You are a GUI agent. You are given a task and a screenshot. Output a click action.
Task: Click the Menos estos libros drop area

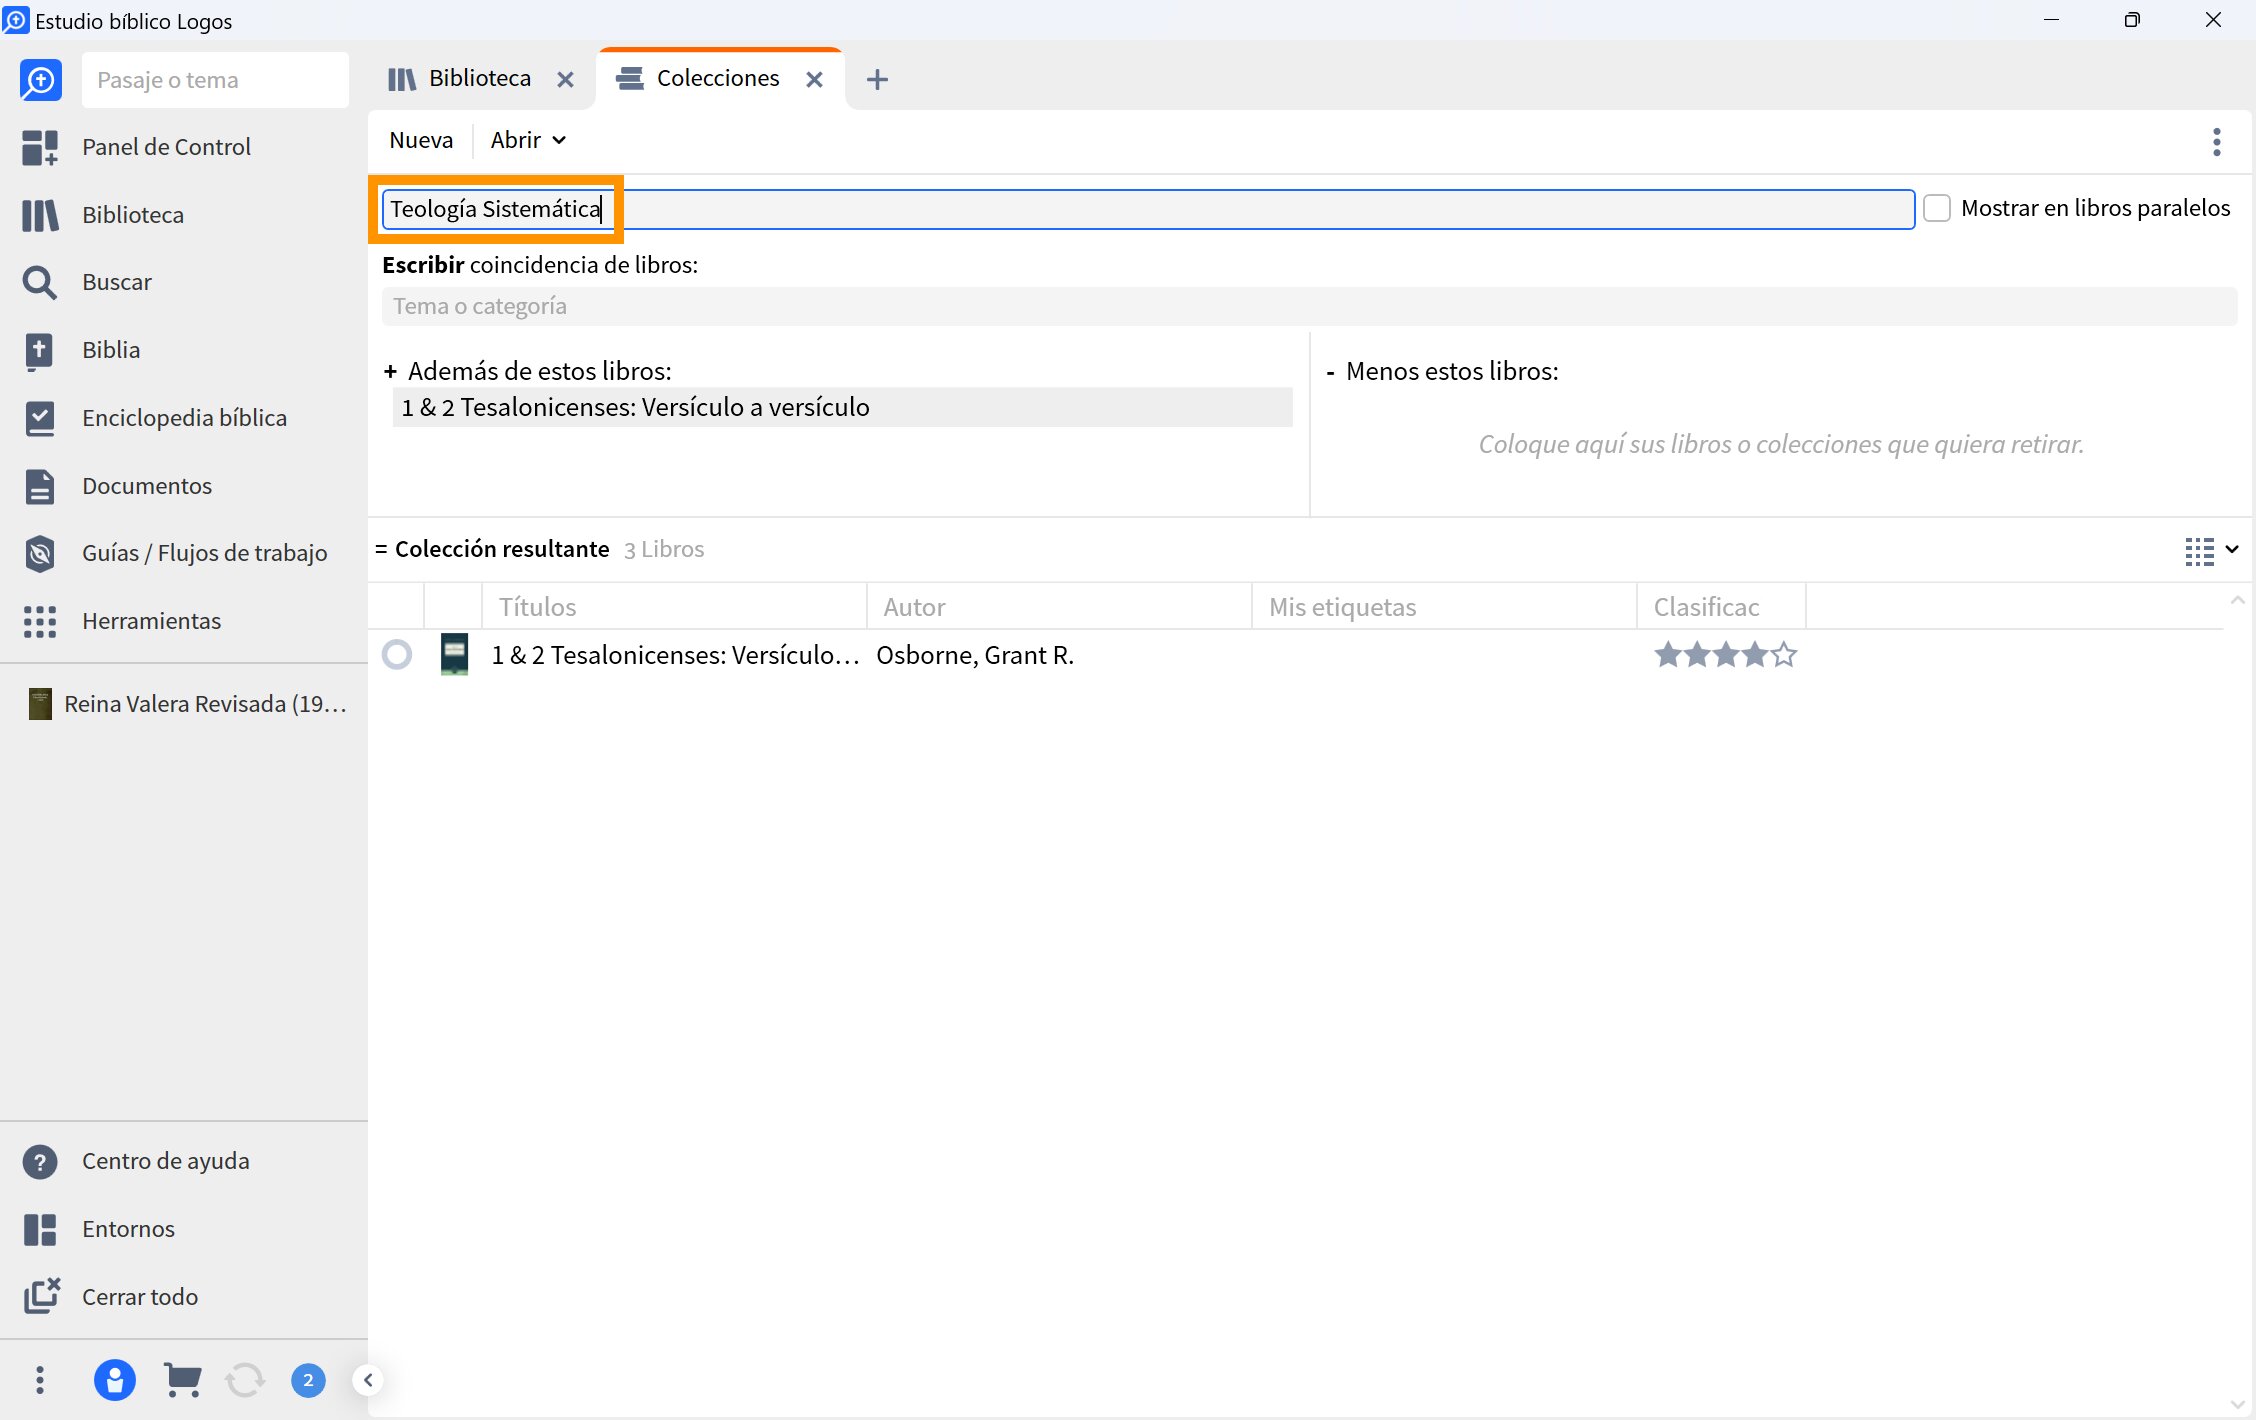pos(1781,444)
